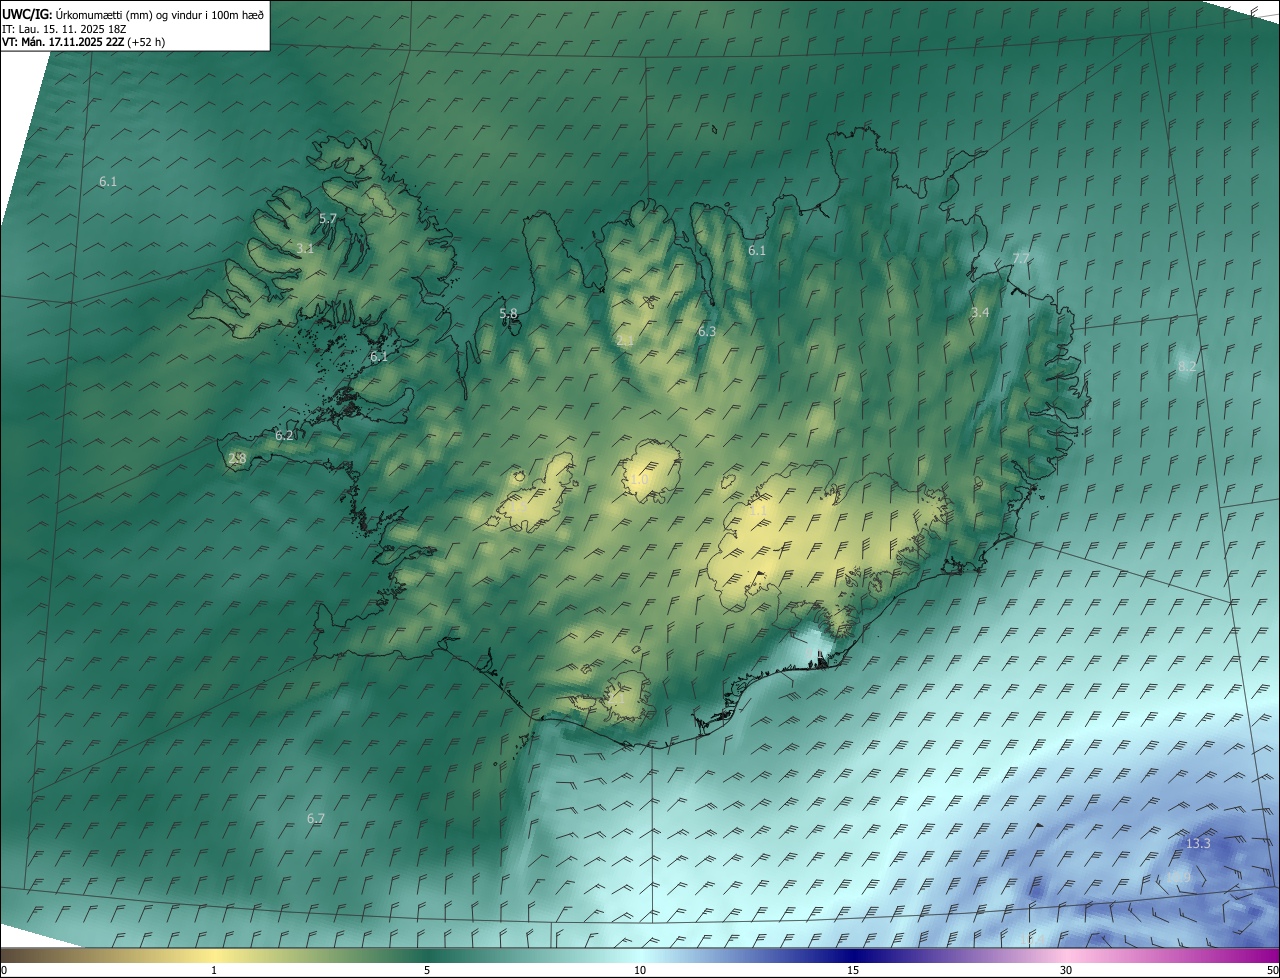This screenshot has height=978, width=1280.
Task: Click the 1.0 value on the glacier
Action: (639, 480)
